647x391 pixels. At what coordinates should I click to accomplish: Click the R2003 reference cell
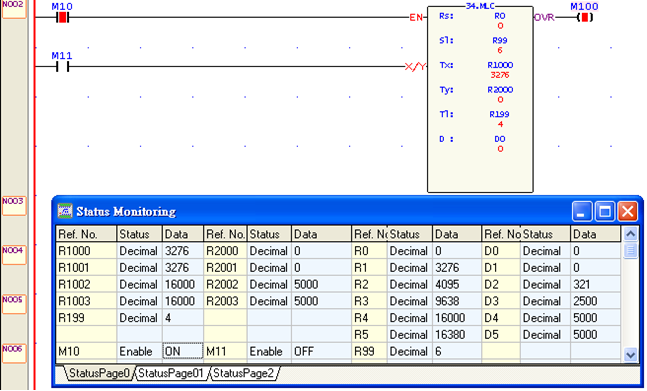(225, 301)
